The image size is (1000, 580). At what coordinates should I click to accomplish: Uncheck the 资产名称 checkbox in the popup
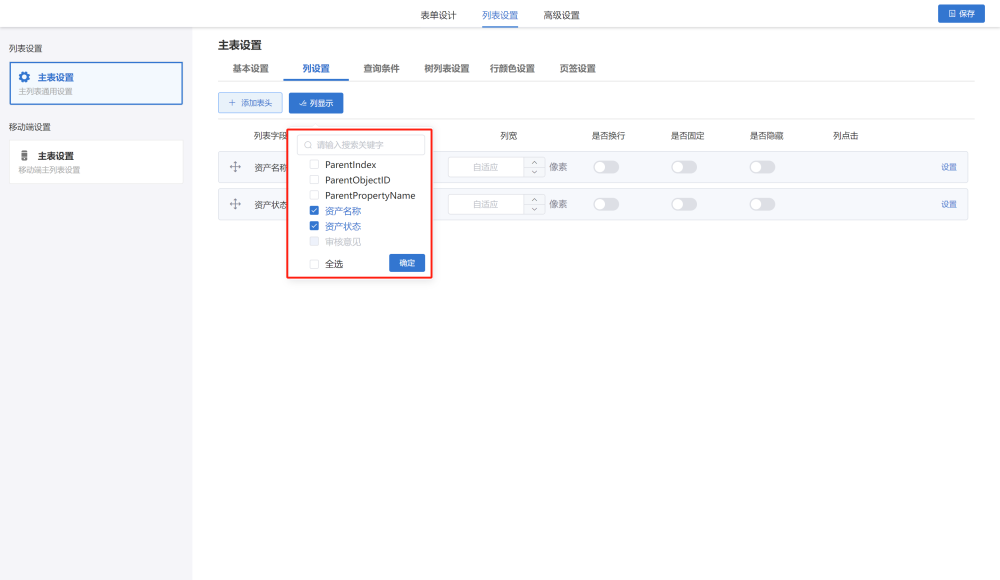(x=314, y=211)
